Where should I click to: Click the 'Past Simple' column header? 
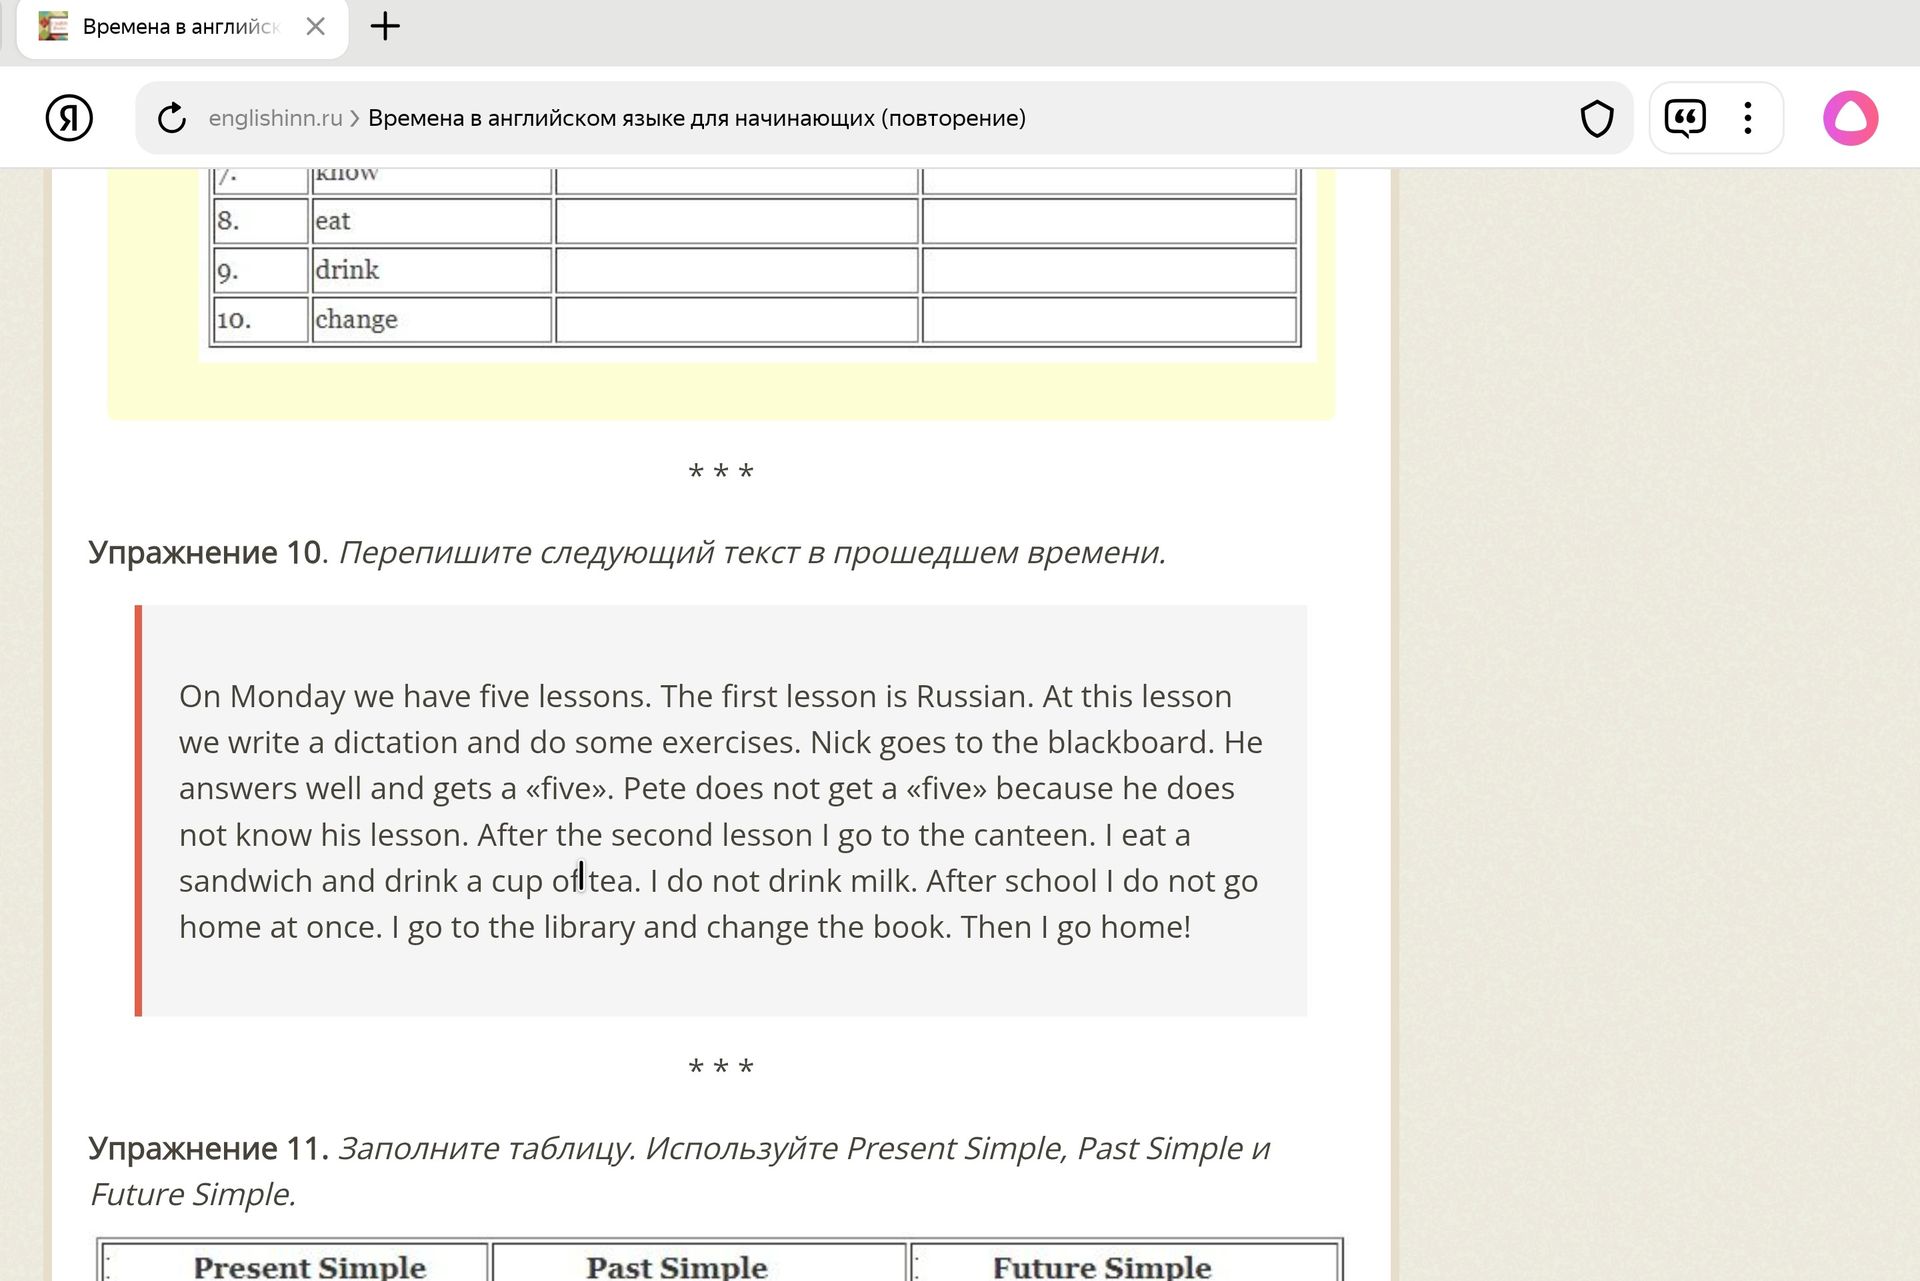[x=677, y=1266]
